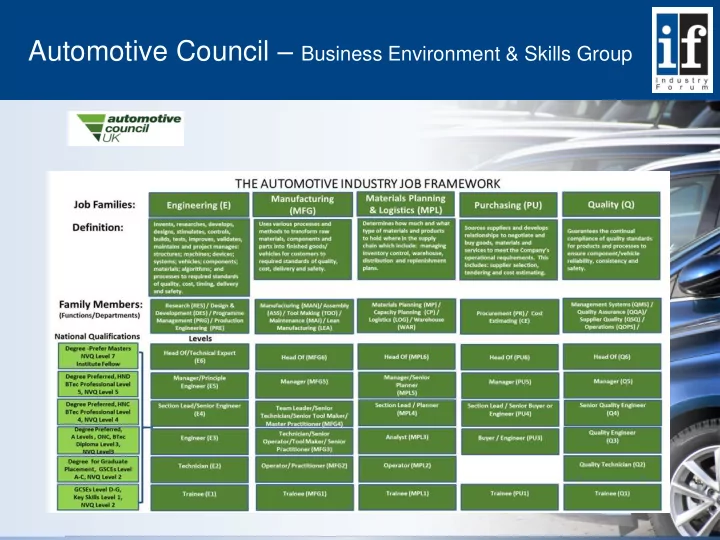
Task: Click Section Lead/Senior Engineer (E4) cell
Action: coord(200,413)
